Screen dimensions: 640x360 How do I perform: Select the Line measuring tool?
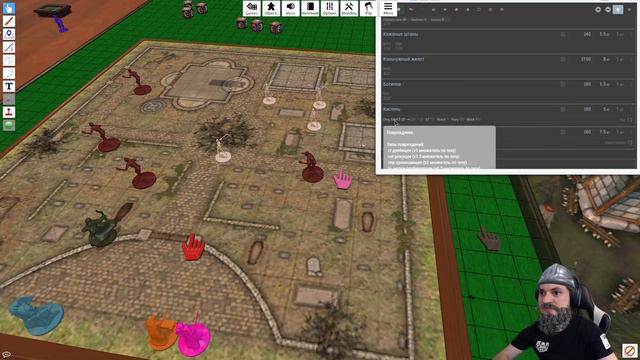tap(9, 47)
